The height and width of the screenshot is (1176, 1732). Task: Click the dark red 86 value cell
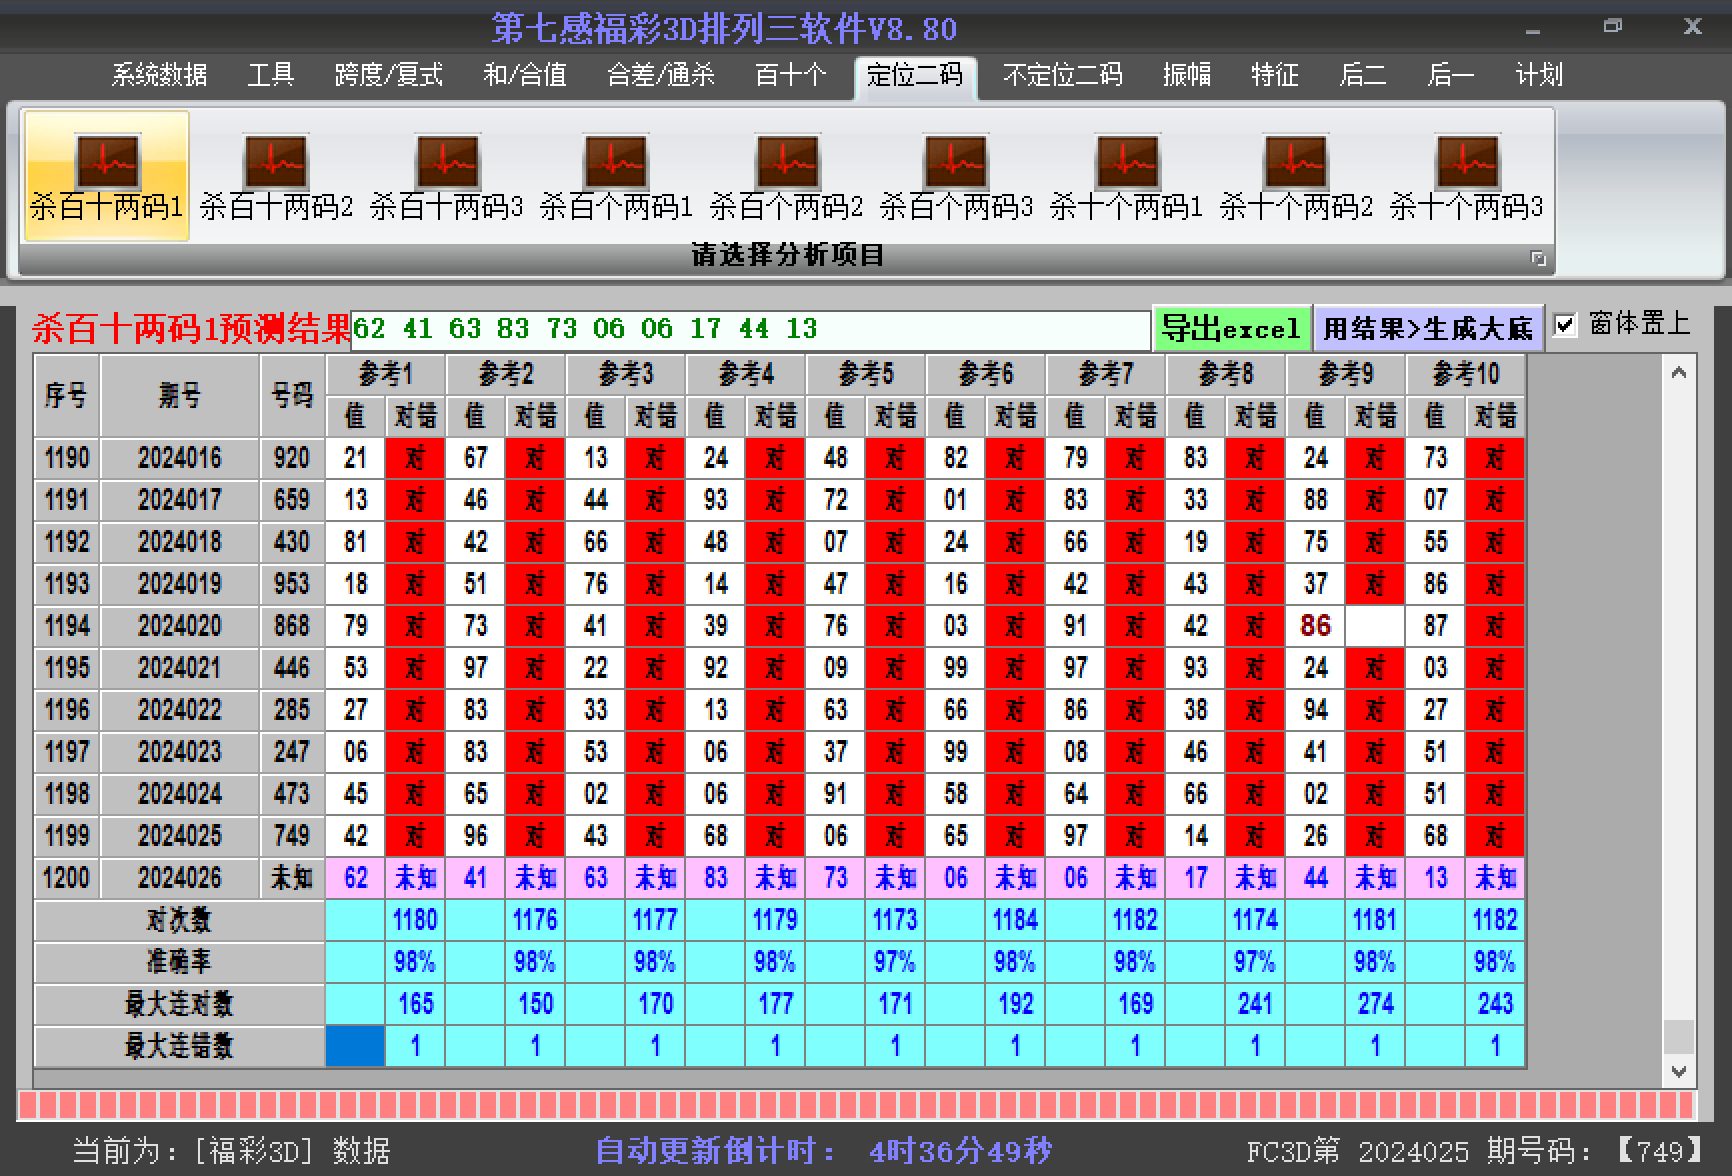pyautogui.click(x=1316, y=626)
